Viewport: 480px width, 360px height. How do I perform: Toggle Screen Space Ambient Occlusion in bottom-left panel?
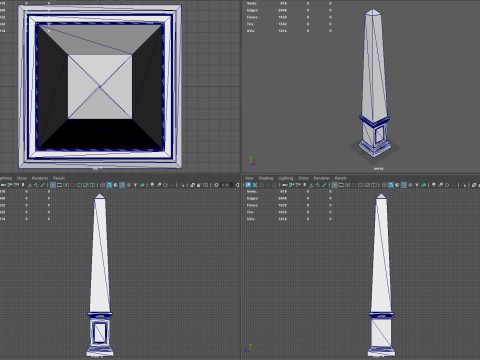click(152, 185)
